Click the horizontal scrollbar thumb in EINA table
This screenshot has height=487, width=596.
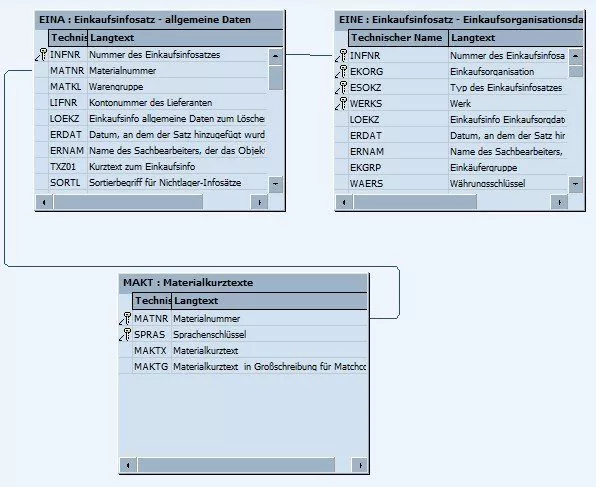click(x=128, y=202)
